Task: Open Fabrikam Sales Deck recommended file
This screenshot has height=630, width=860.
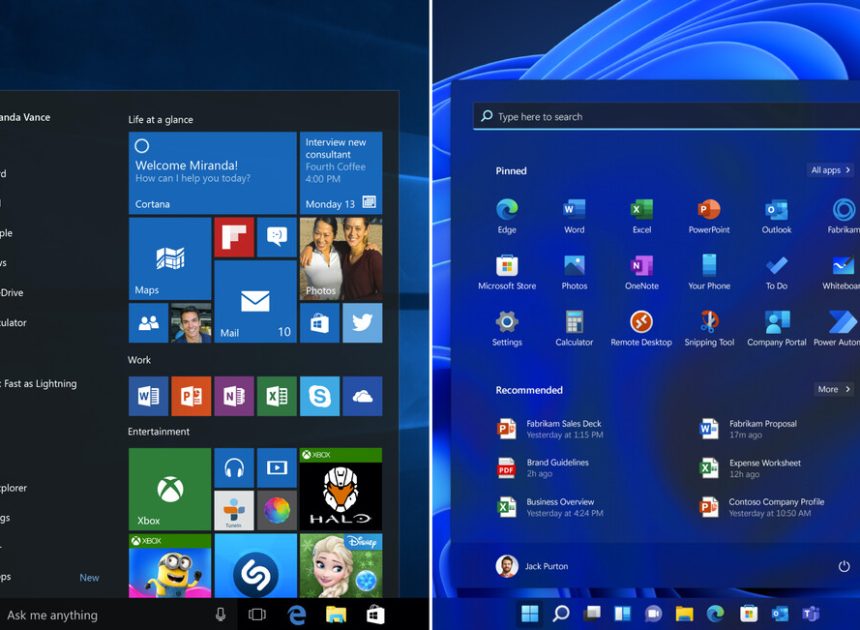Action: pyautogui.click(x=550, y=429)
